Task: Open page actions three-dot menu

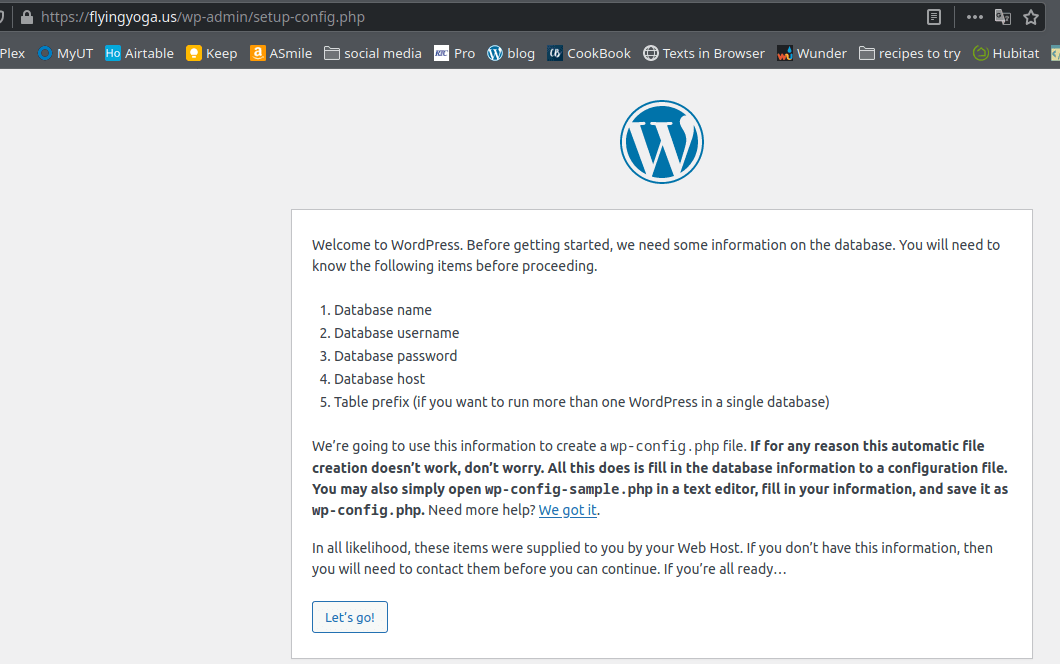Action: [x=975, y=17]
